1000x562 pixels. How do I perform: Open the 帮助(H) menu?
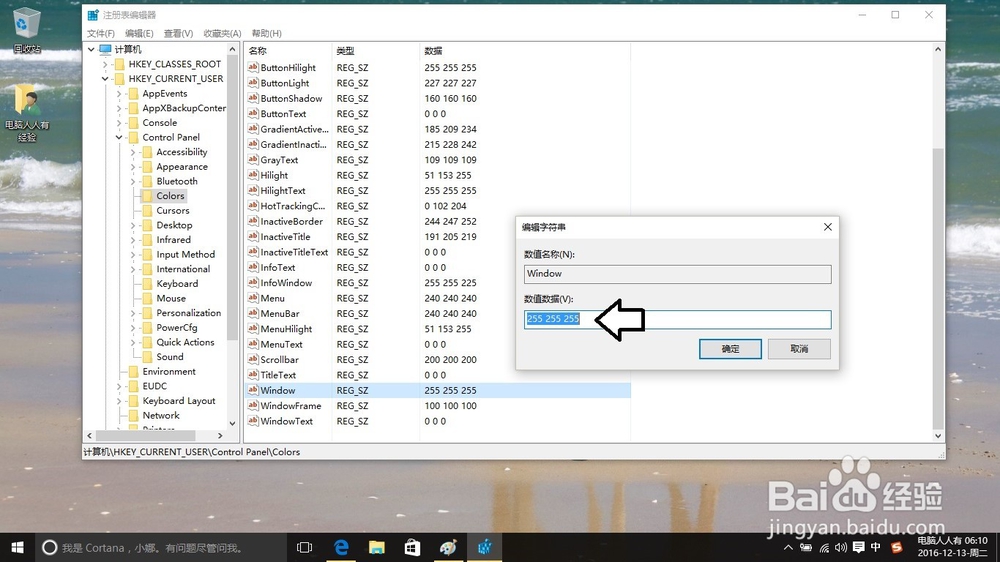pyautogui.click(x=267, y=33)
